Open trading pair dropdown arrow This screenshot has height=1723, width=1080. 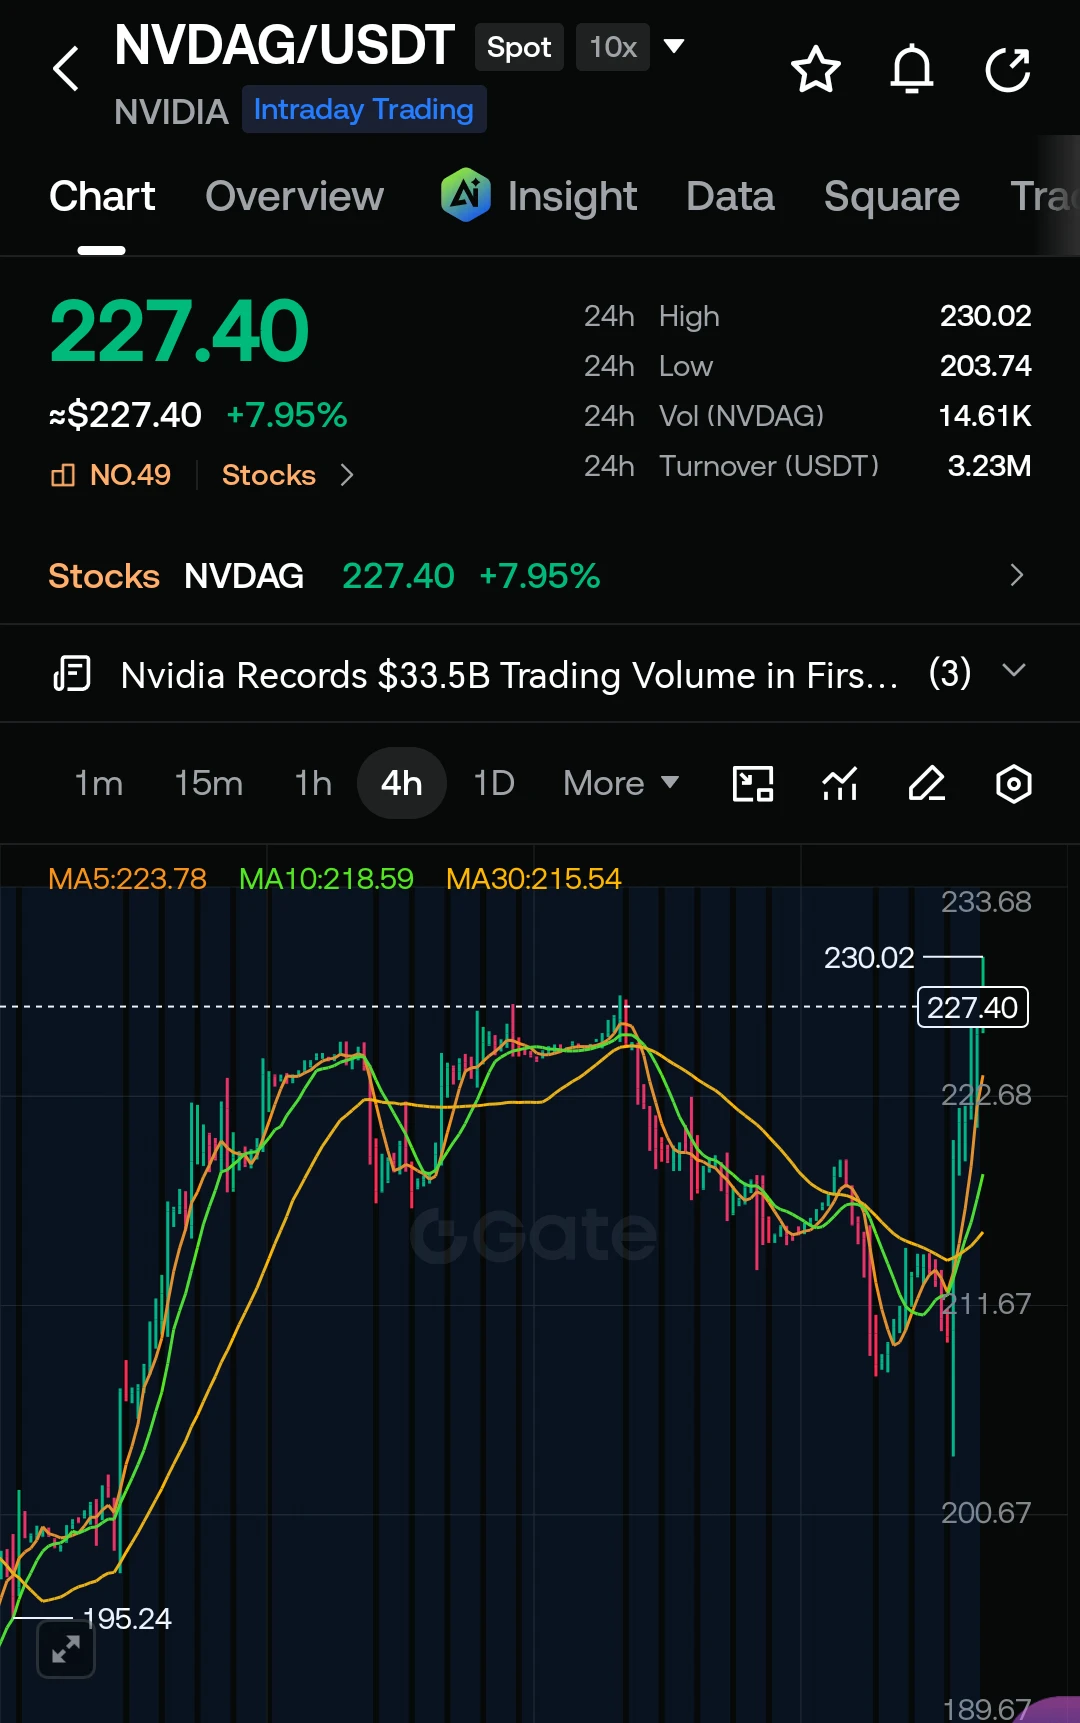pyautogui.click(x=674, y=46)
